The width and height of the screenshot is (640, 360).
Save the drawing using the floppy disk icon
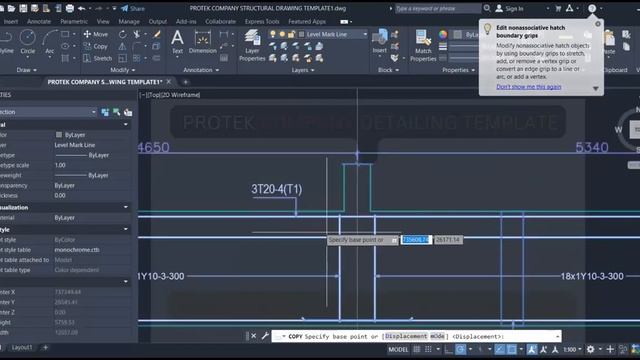pos(23,8)
